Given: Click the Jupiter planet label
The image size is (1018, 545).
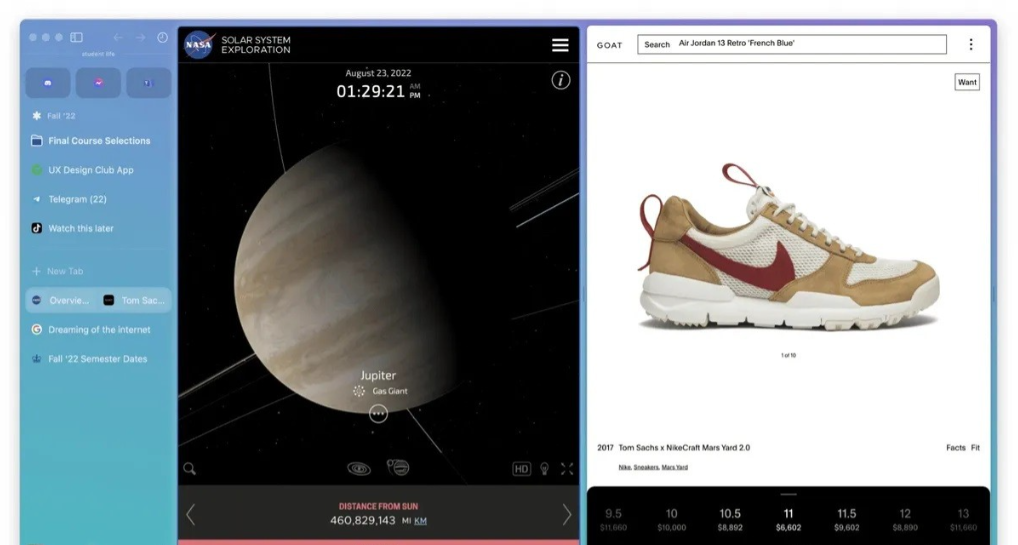Looking at the screenshot, I should 379,375.
